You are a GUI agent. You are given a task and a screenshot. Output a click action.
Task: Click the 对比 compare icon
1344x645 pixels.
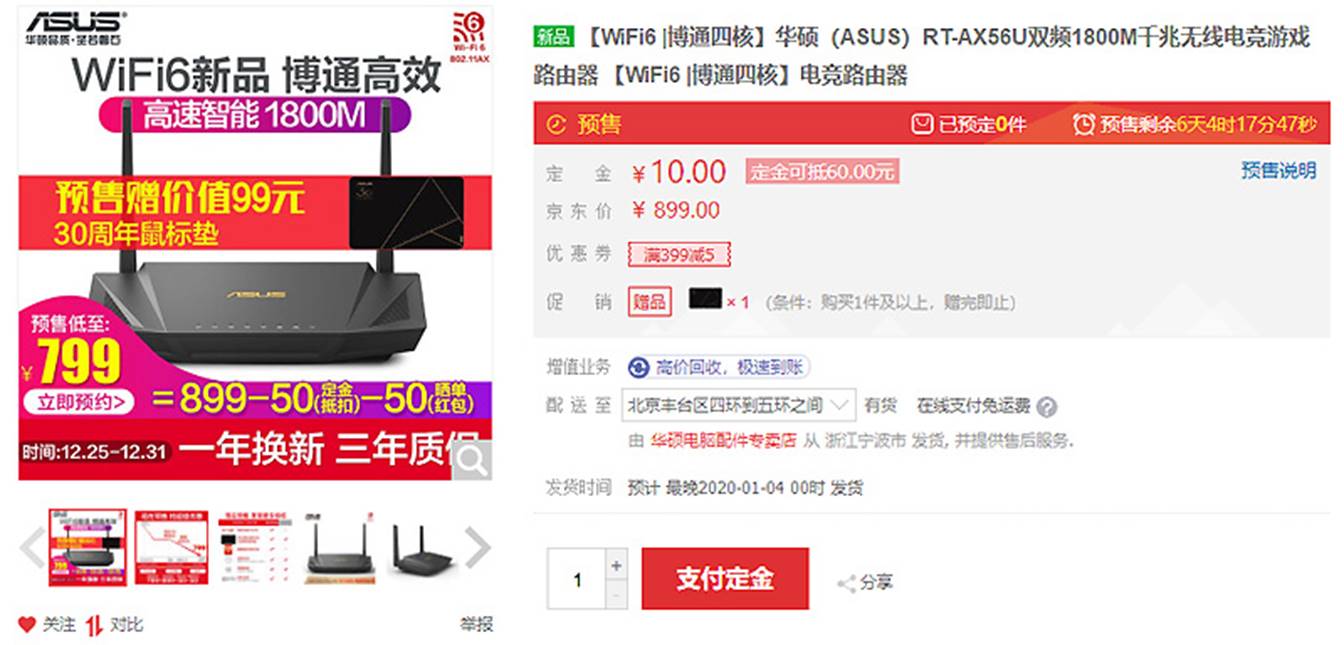tap(94, 625)
